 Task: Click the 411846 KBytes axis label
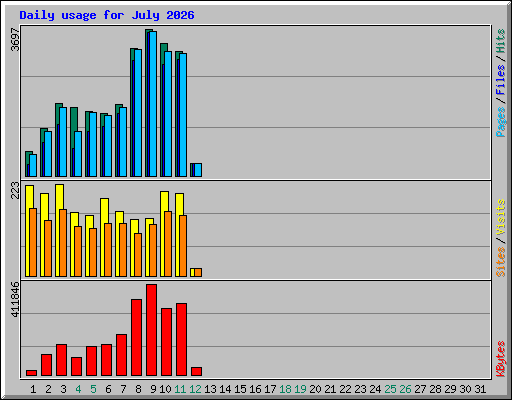coord(15,299)
